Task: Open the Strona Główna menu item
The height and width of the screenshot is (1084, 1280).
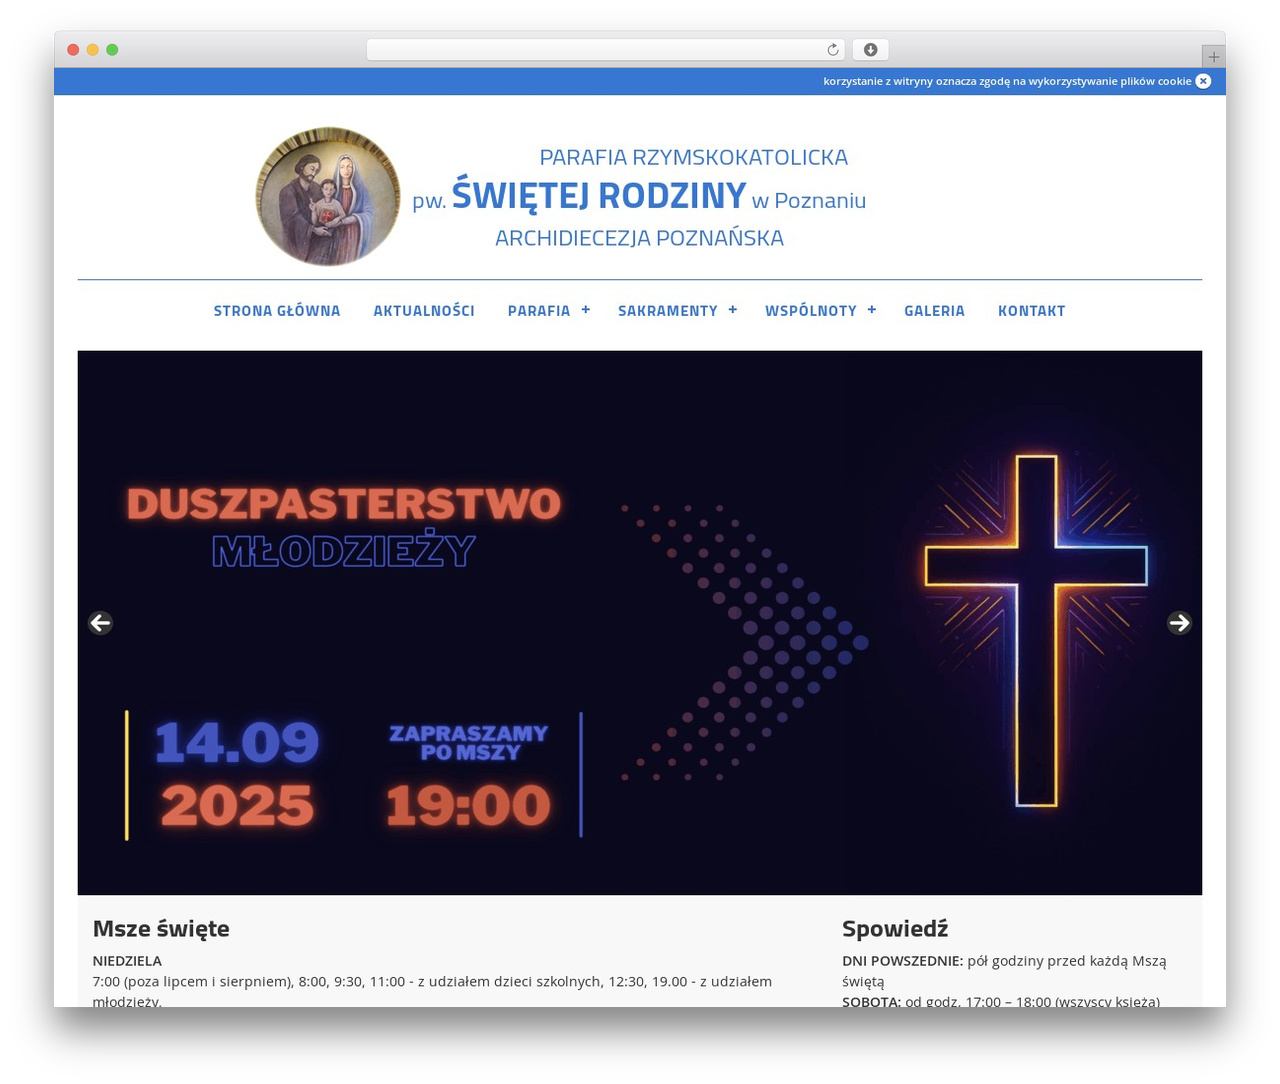Action: click(x=277, y=311)
